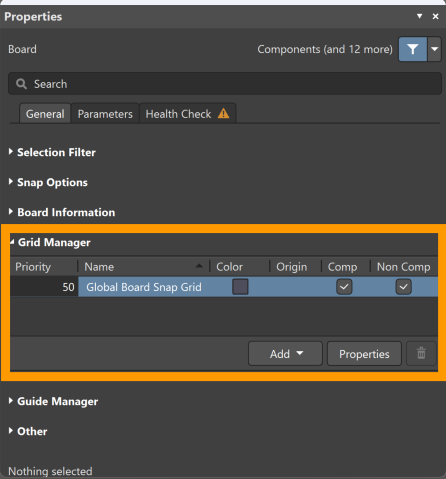Select the Global Board Snap Grid row

point(224,287)
